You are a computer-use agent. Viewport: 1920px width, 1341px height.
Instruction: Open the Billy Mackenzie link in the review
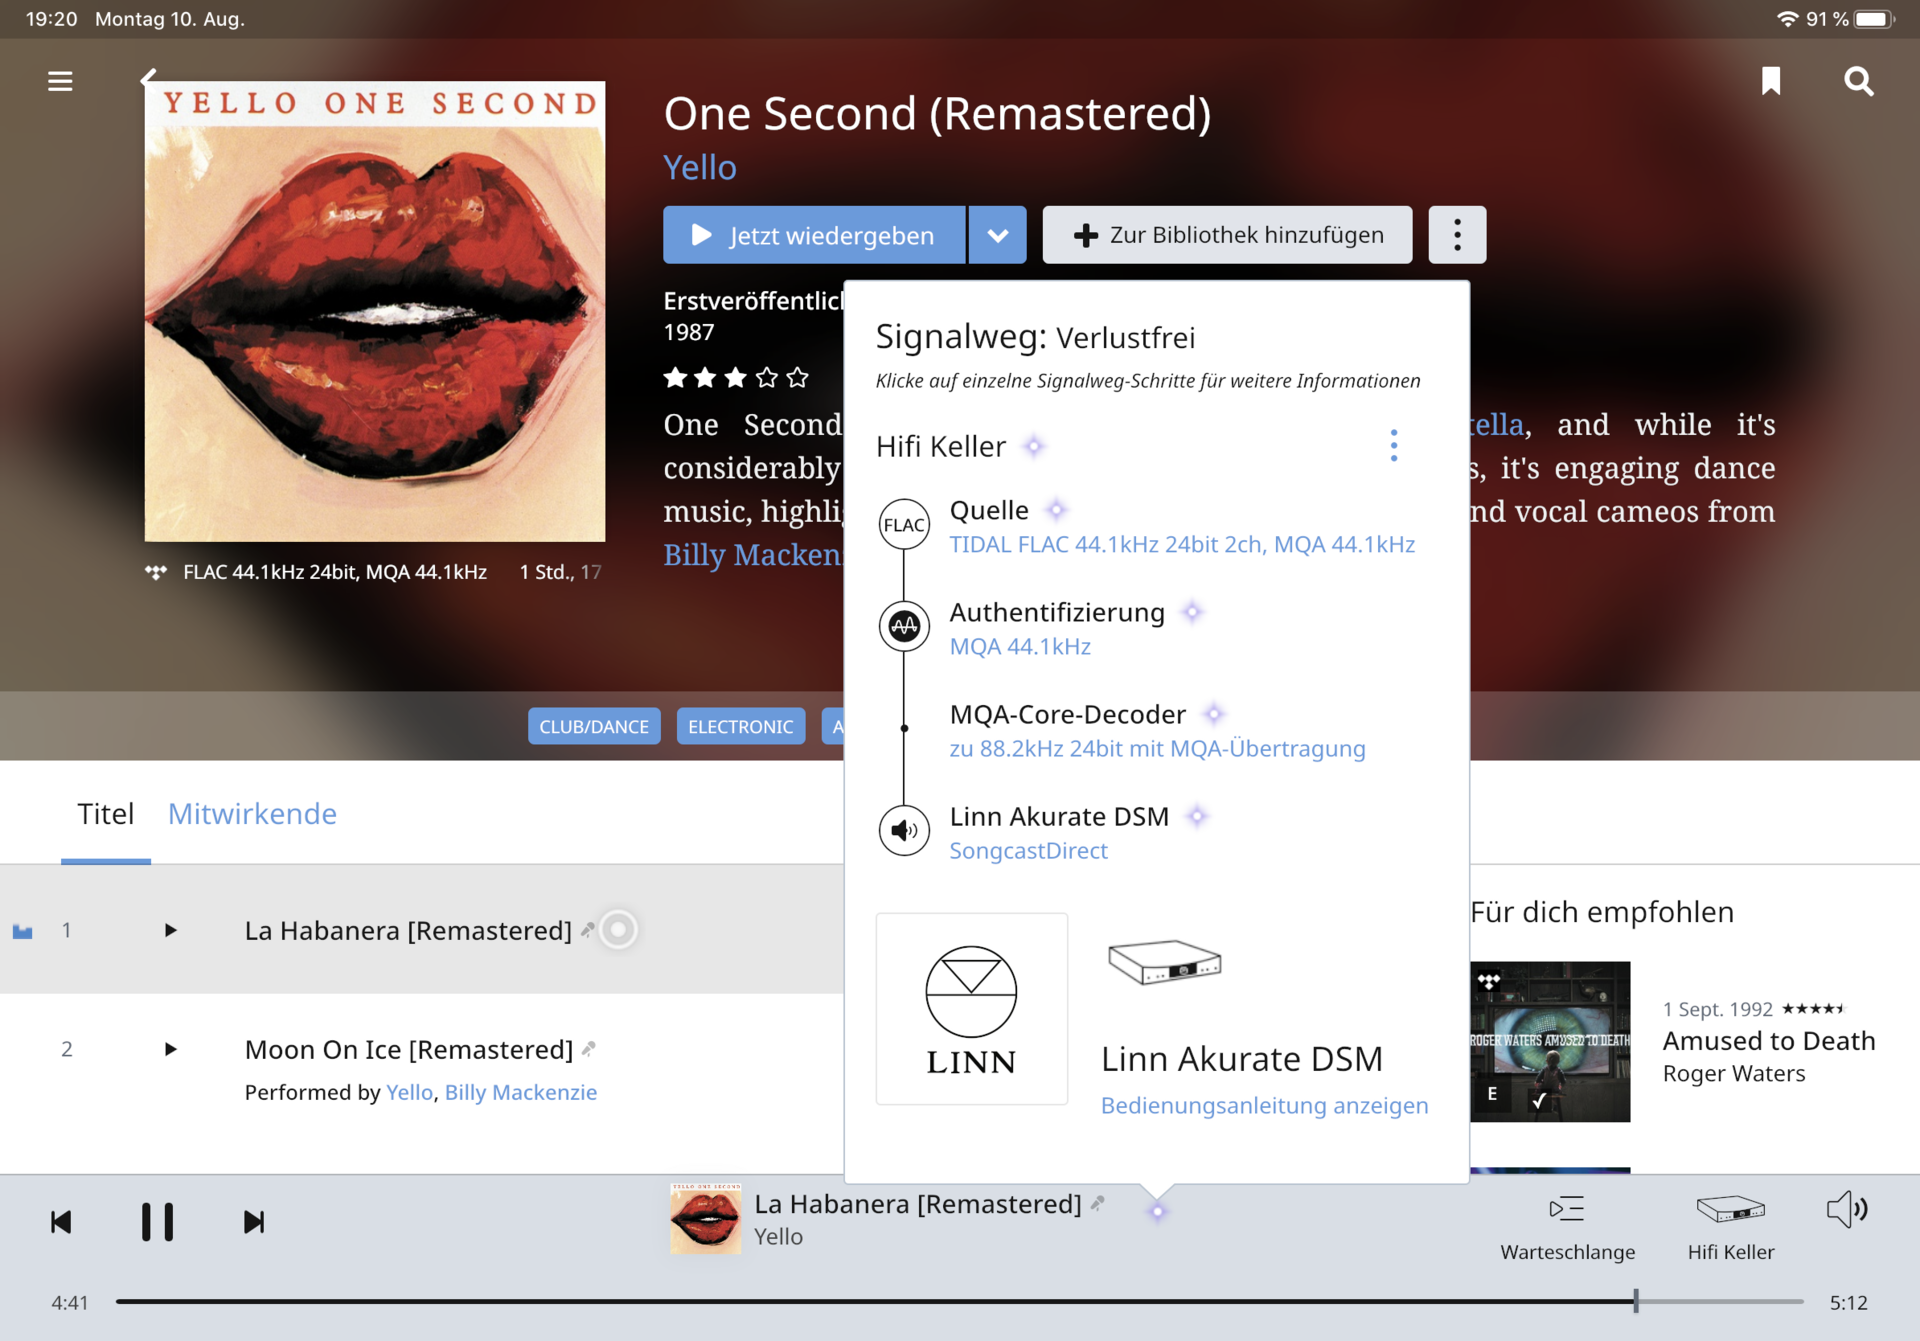point(753,554)
